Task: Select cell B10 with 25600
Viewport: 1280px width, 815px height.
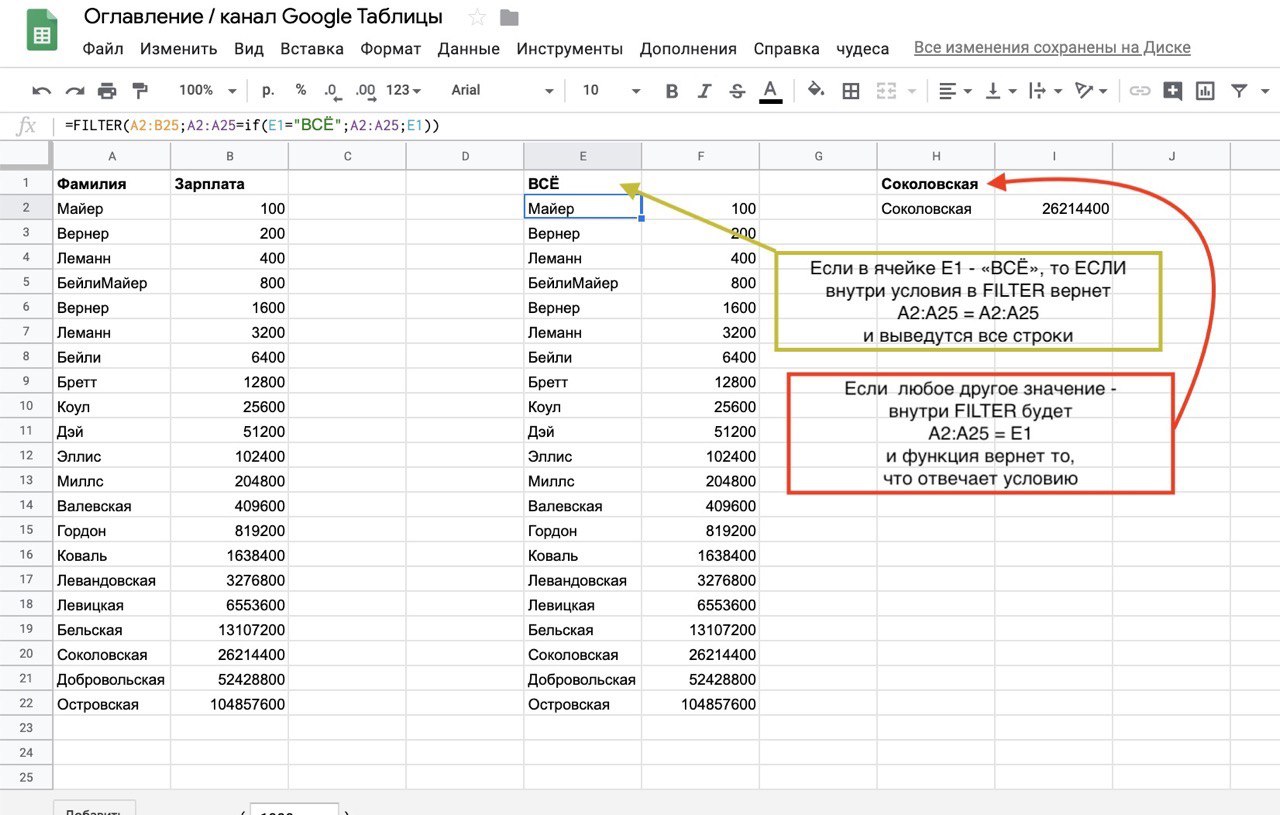Action: pyautogui.click(x=229, y=407)
